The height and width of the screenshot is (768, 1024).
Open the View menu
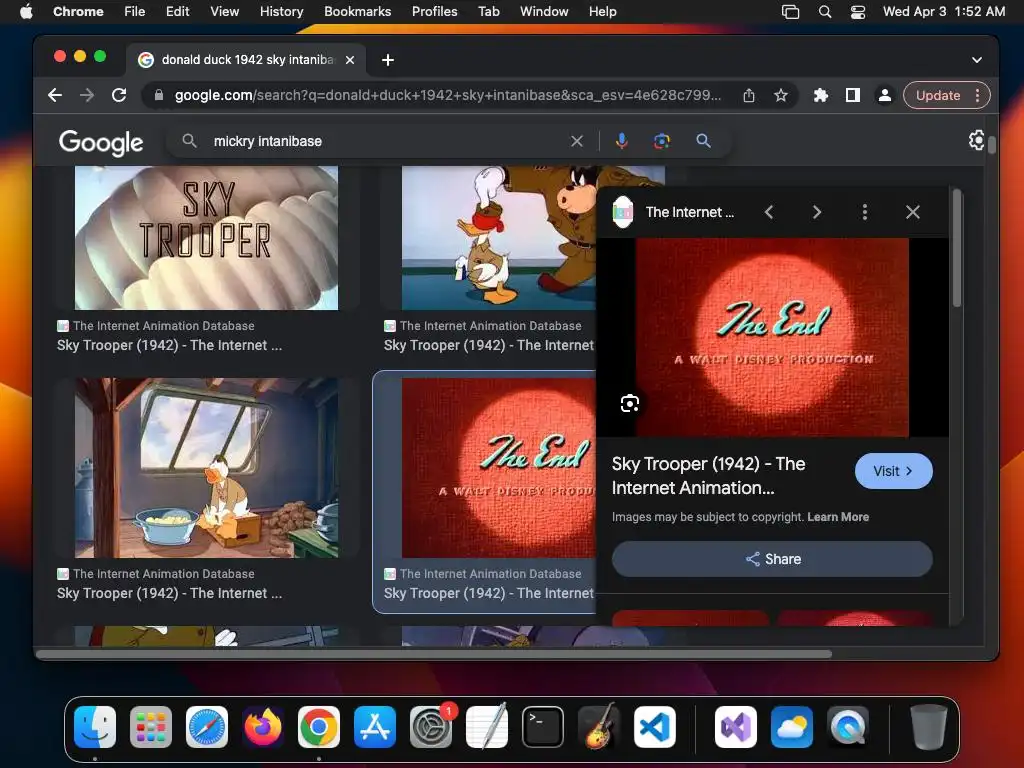tap(225, 12)
